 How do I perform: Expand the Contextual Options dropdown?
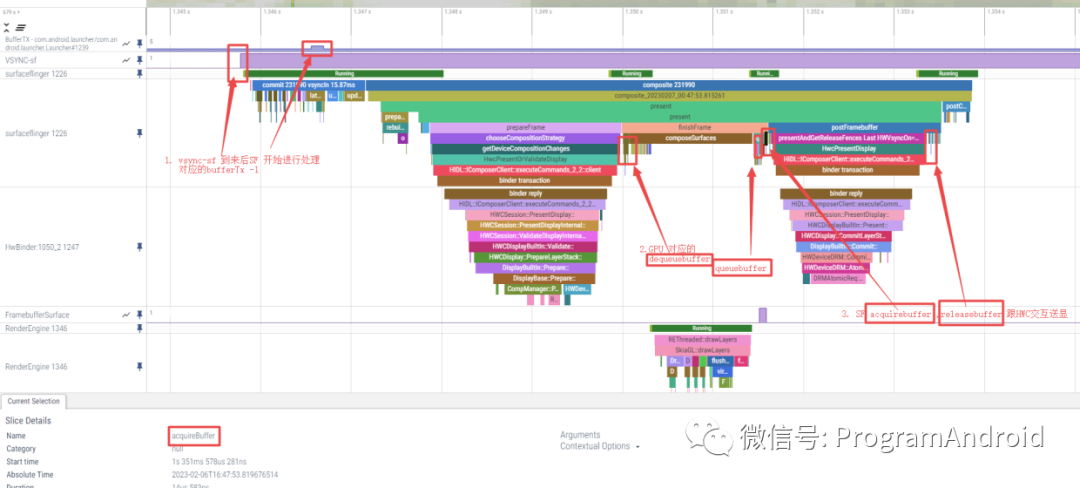600,446
